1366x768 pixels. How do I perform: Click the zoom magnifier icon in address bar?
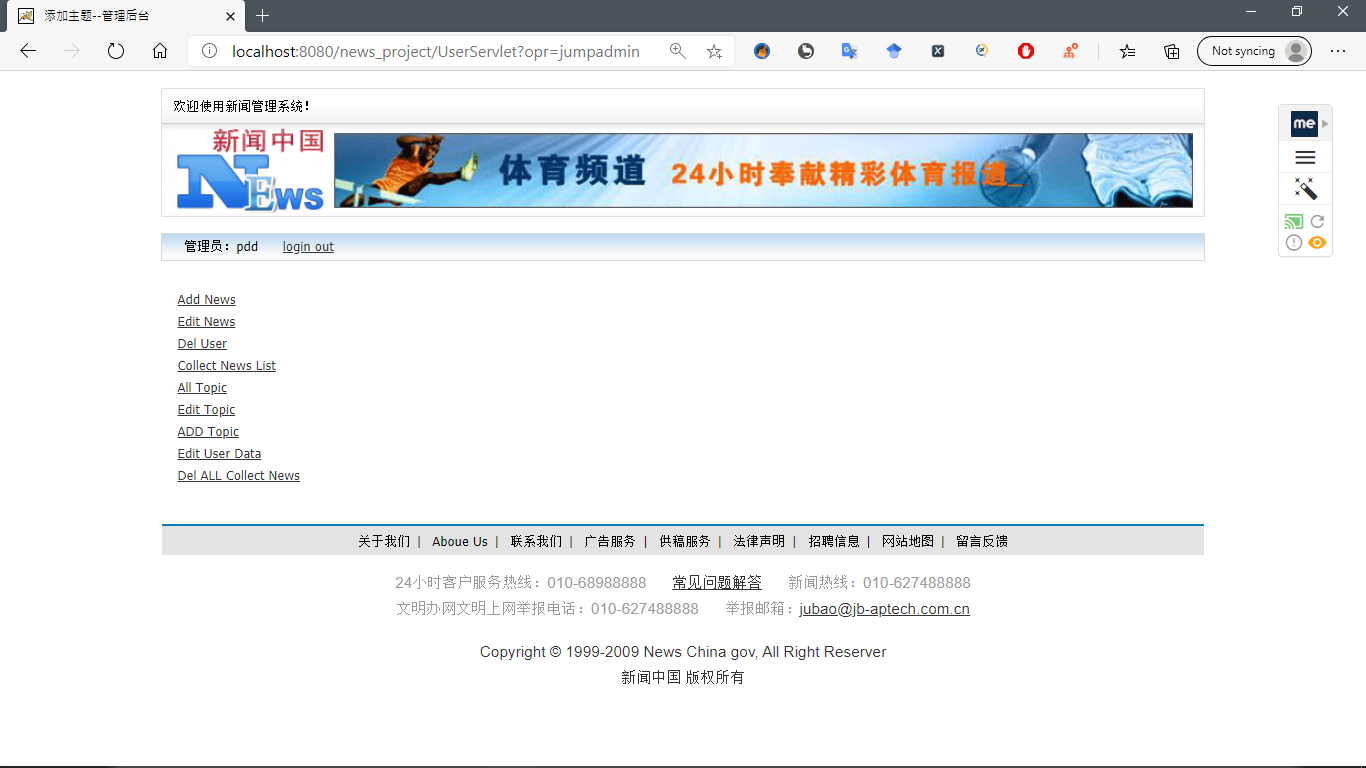678,51
